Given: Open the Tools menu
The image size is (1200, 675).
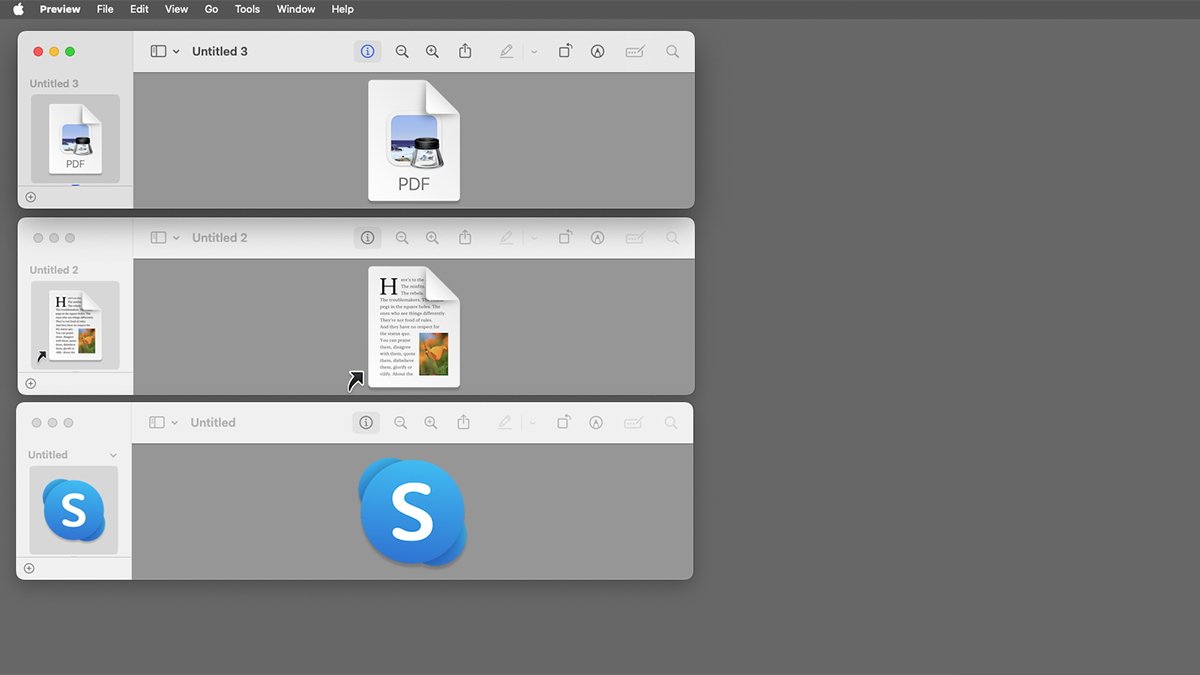Looking at the screenshot, I should point(247,9).
